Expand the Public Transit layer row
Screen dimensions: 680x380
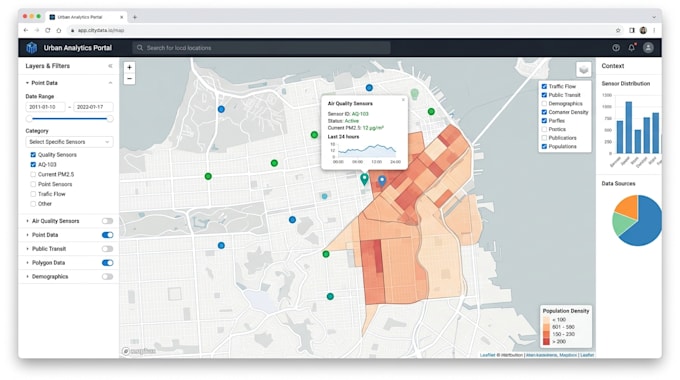(28, 249)
